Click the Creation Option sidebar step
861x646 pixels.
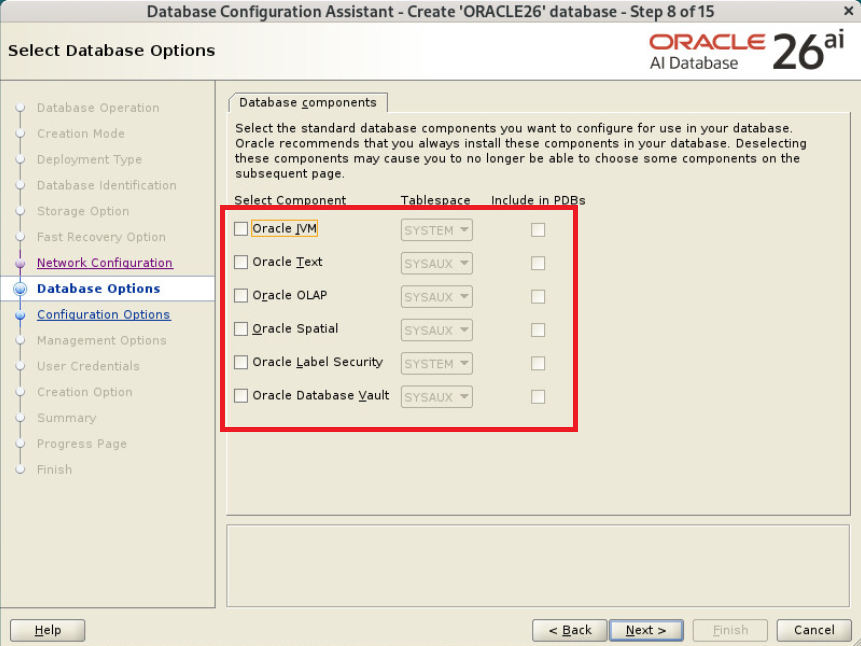click(85, 392)
